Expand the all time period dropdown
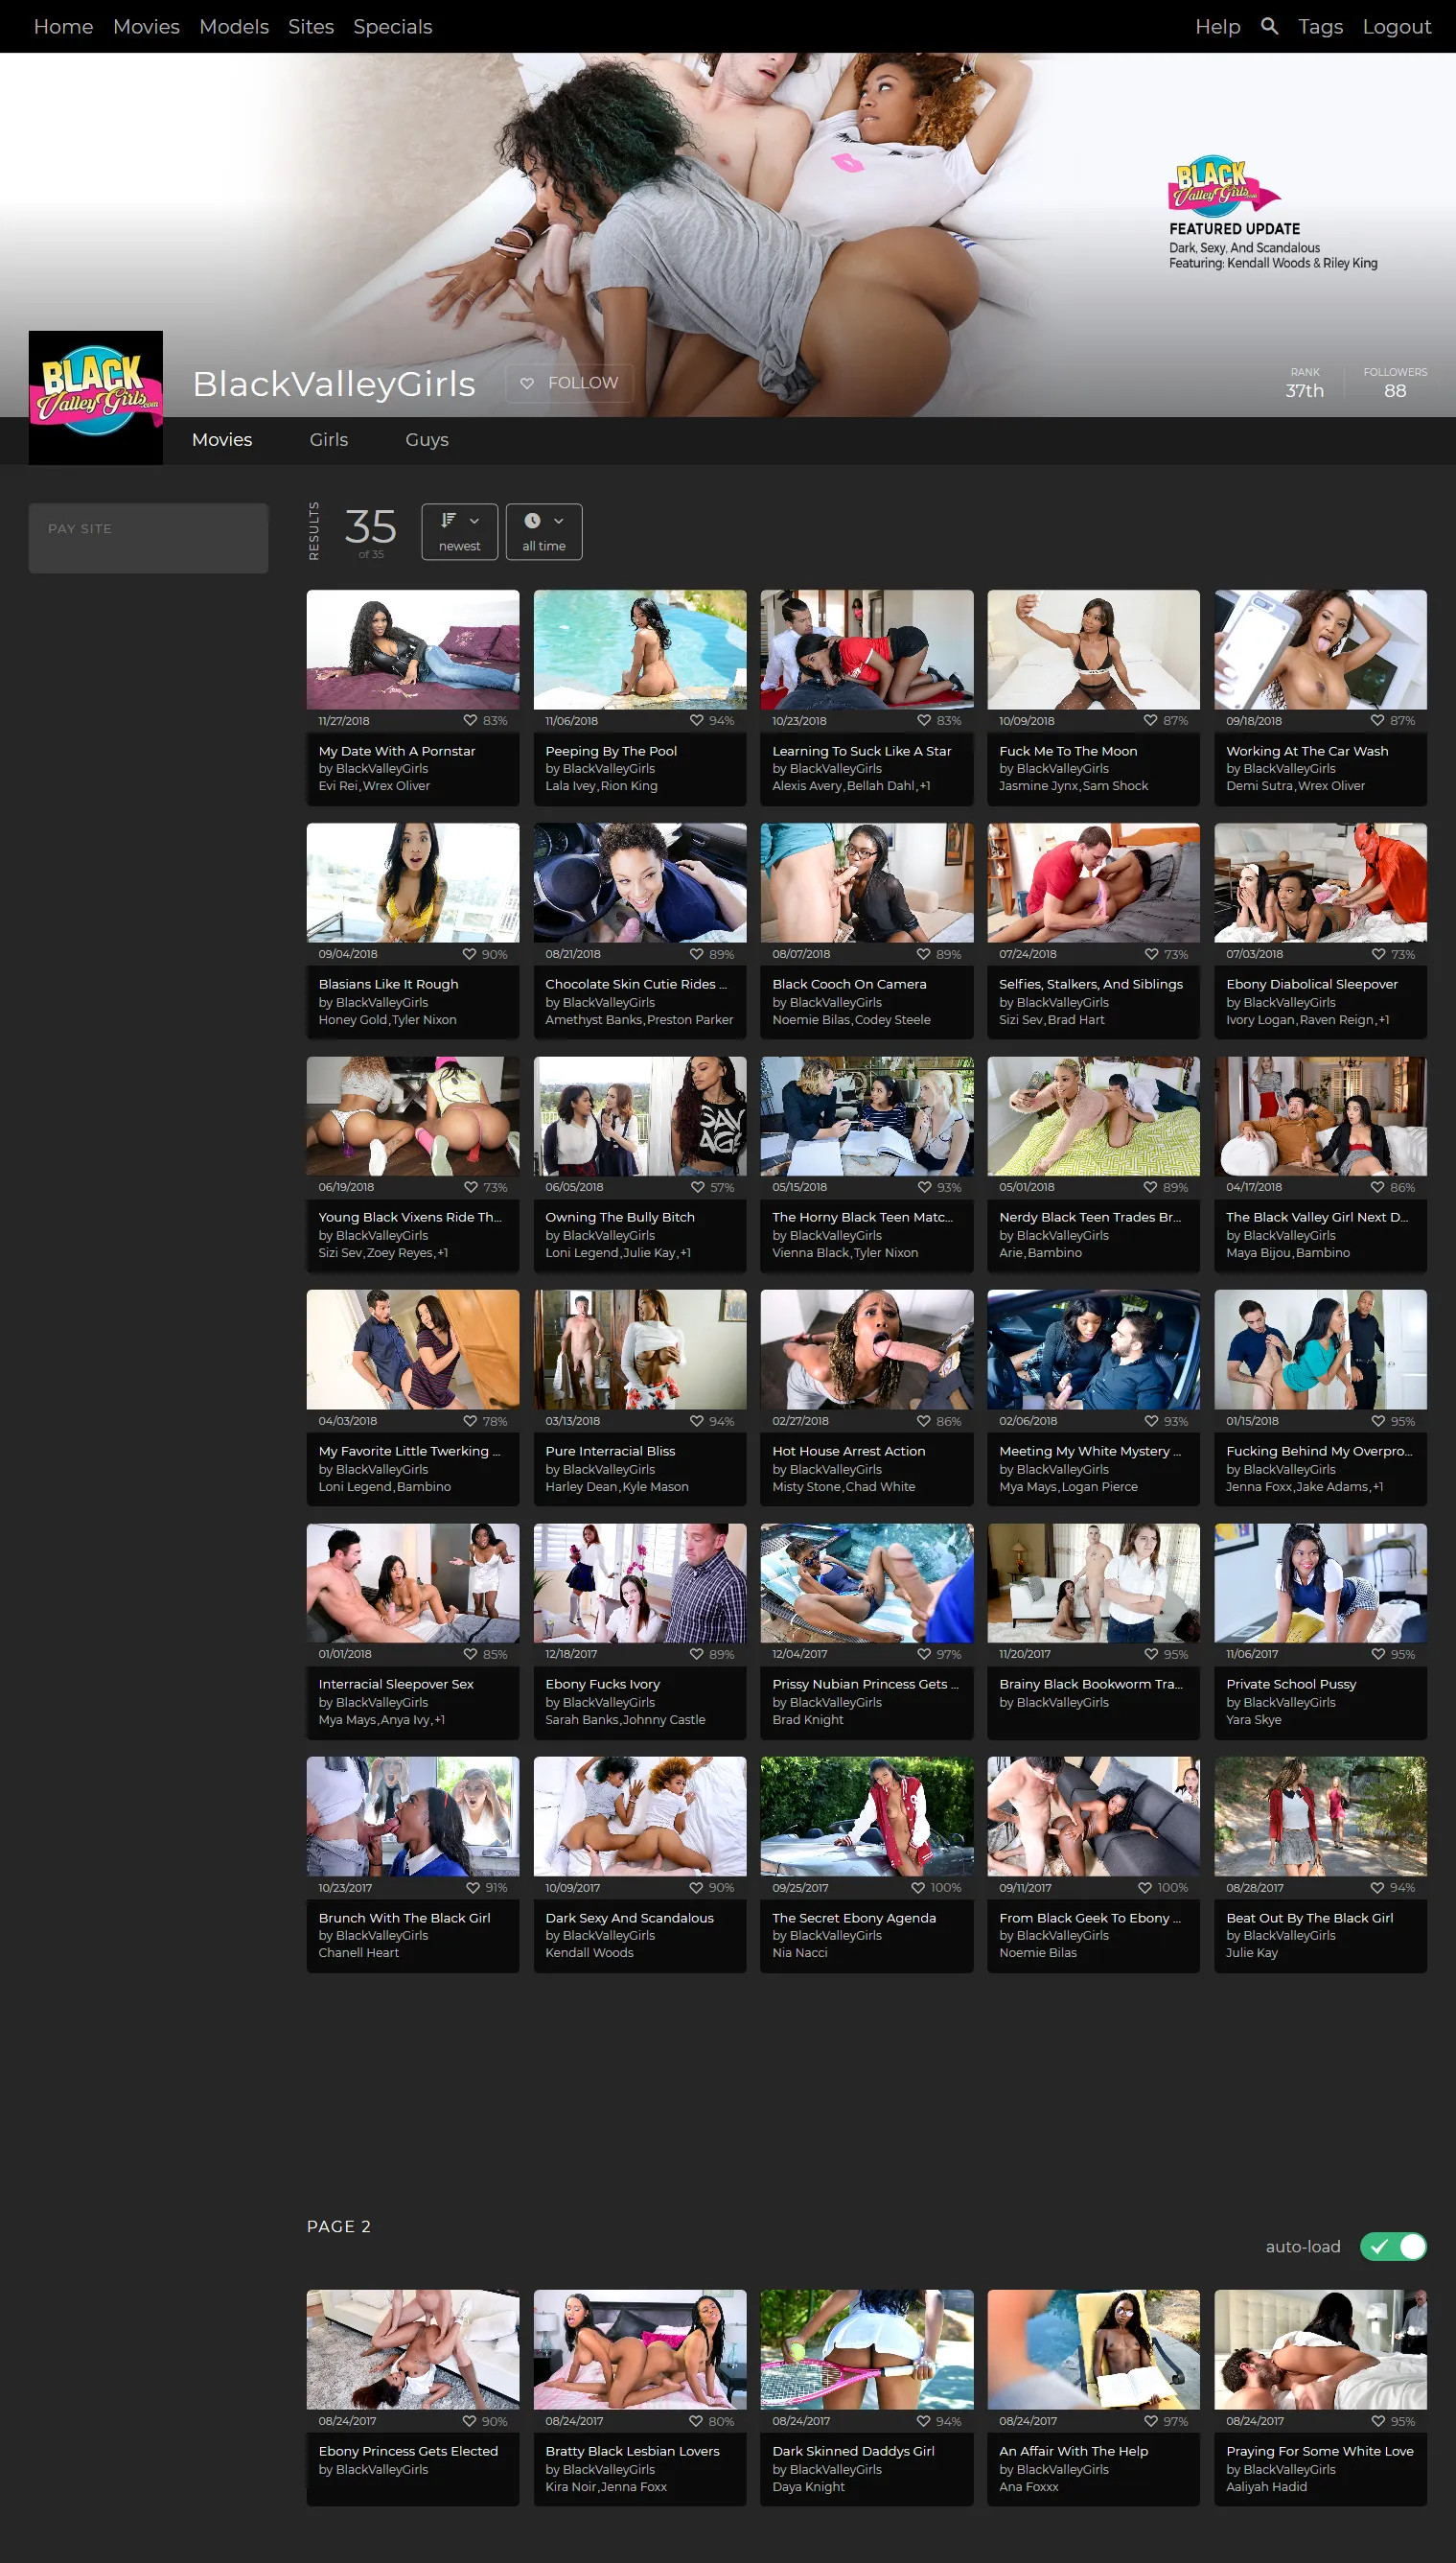 click(543, 531)
